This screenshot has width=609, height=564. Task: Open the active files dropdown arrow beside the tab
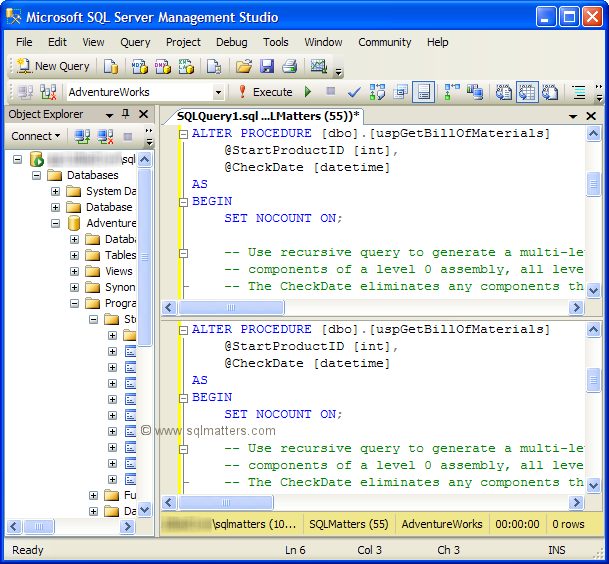pyautogui.click(x=572, y=116)
